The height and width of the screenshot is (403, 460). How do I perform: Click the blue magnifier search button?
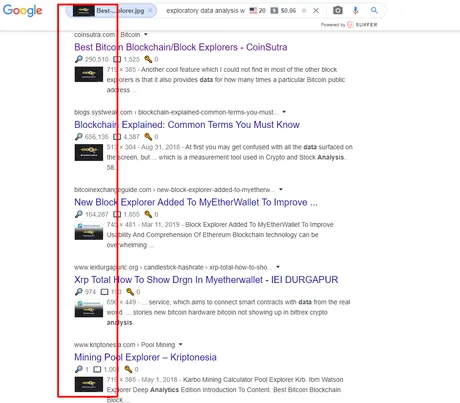coord(374,10)
